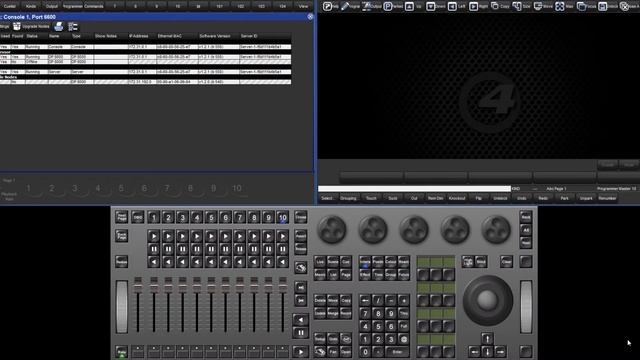Click the Knockout command button
Screen dimensions: 640x360
pos(457,198)
